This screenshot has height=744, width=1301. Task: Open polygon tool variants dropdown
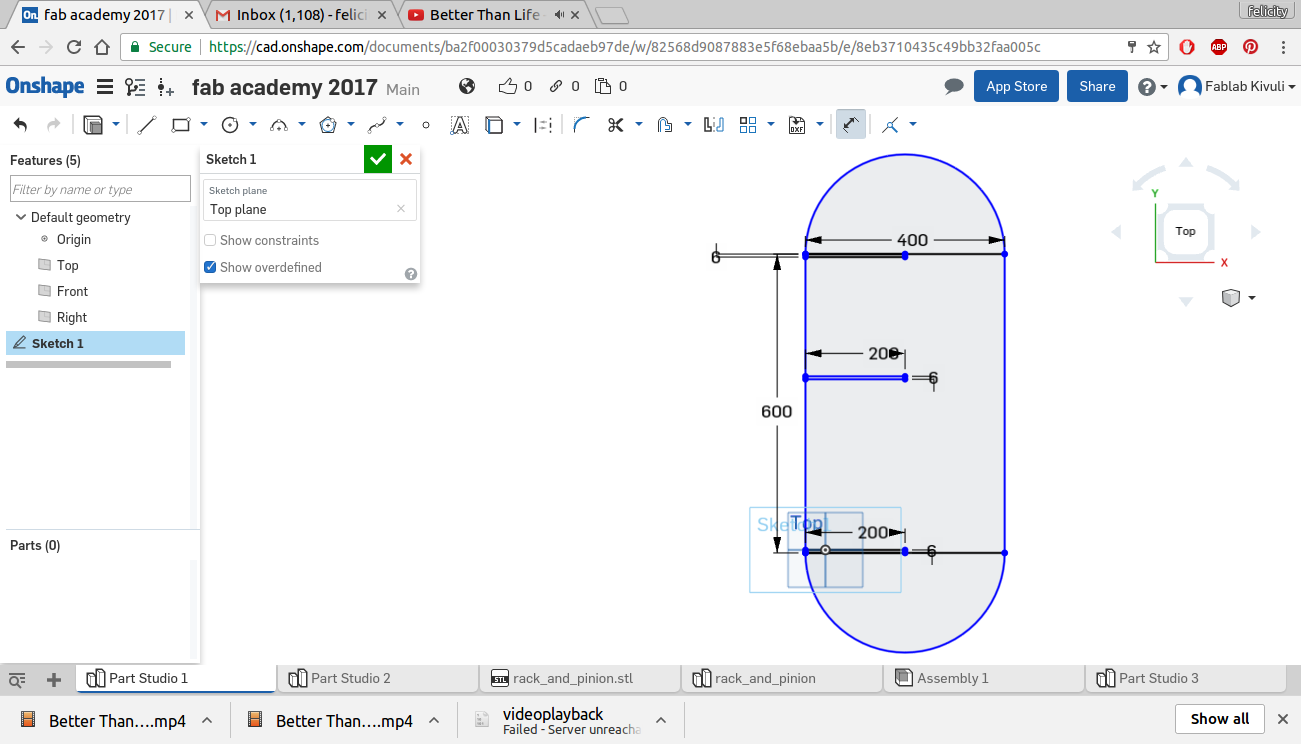351,125
